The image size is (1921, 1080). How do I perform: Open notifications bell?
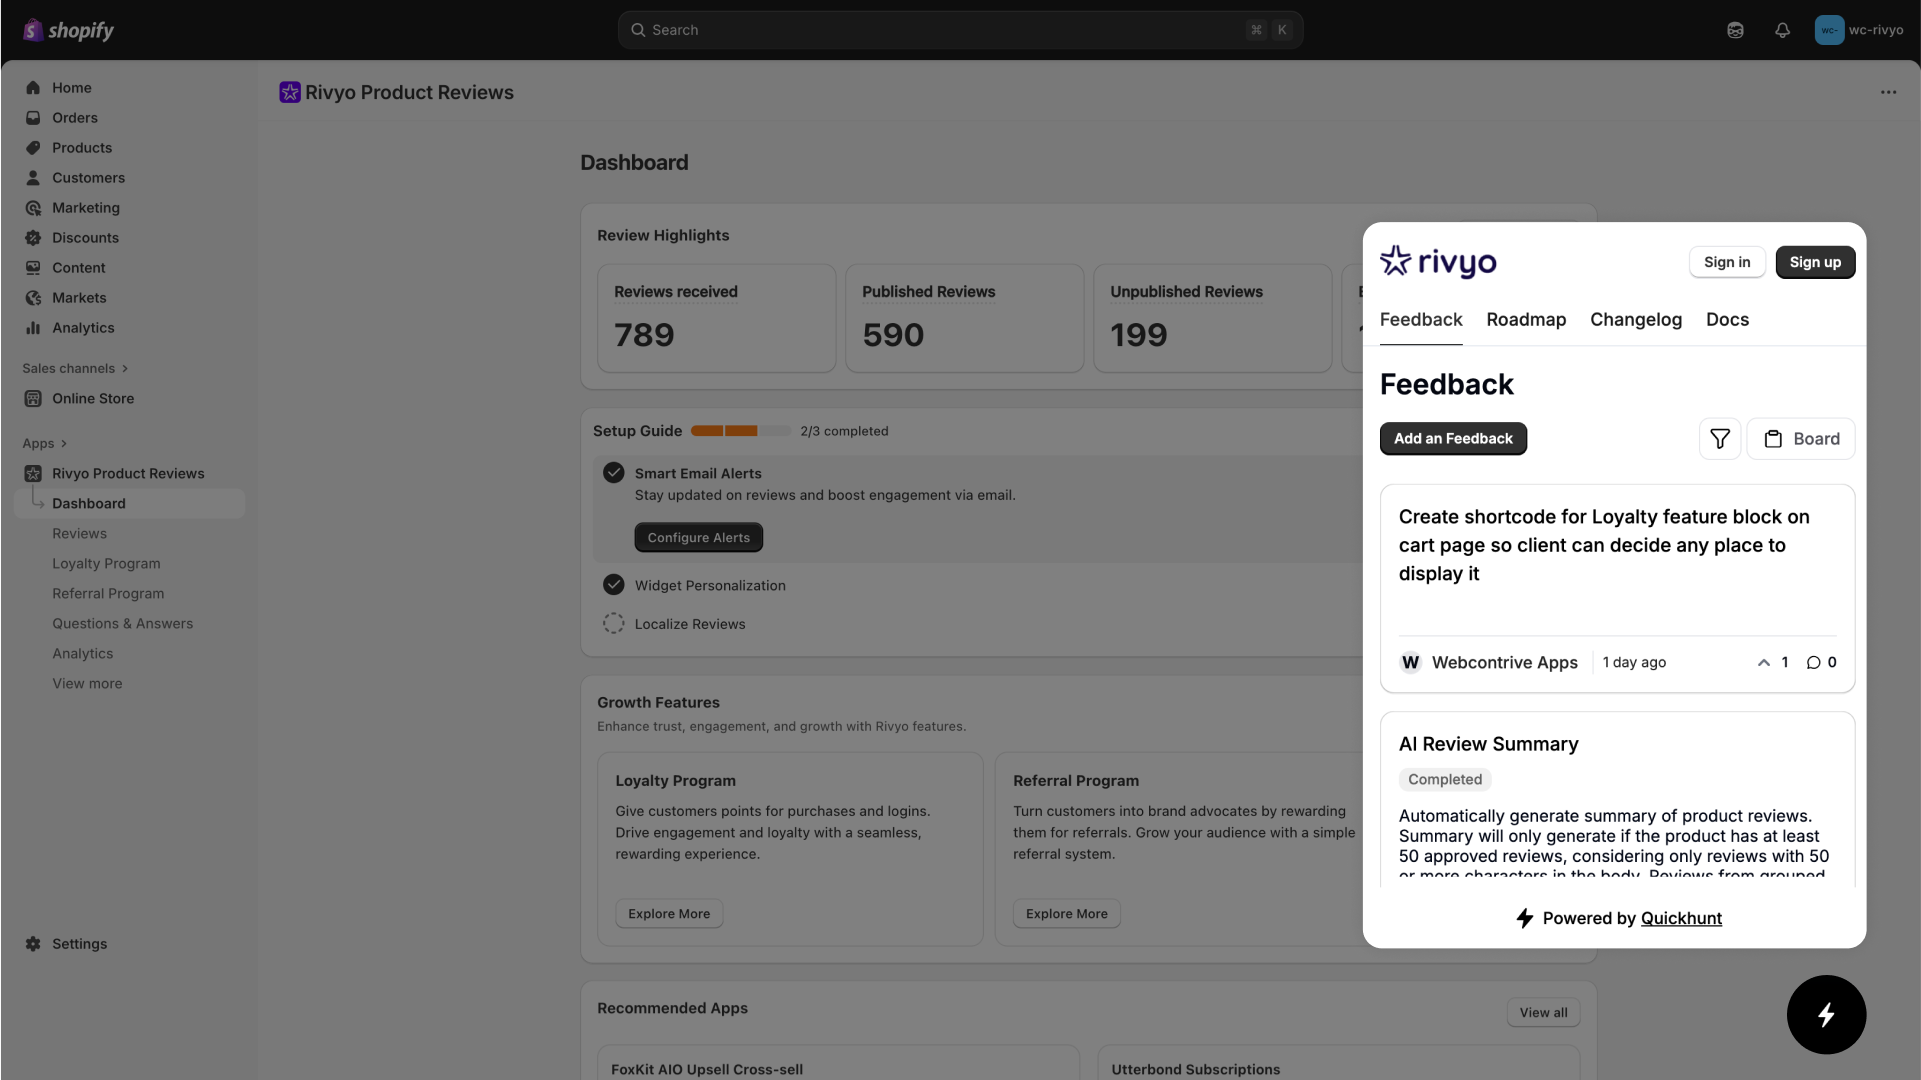pyautogui.click(x=1782, y=30)
